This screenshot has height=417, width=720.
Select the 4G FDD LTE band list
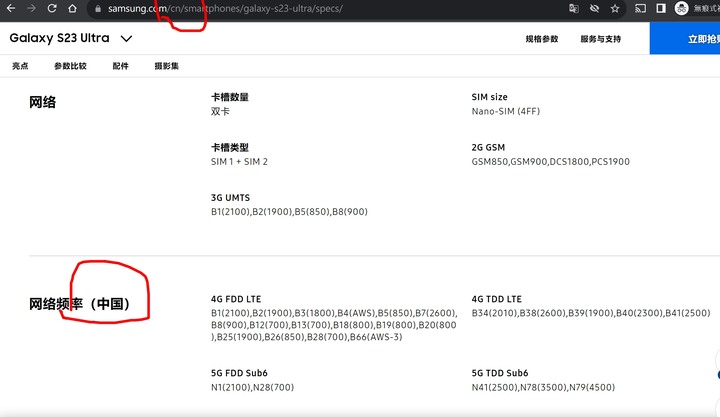click(x=334, y=325)
